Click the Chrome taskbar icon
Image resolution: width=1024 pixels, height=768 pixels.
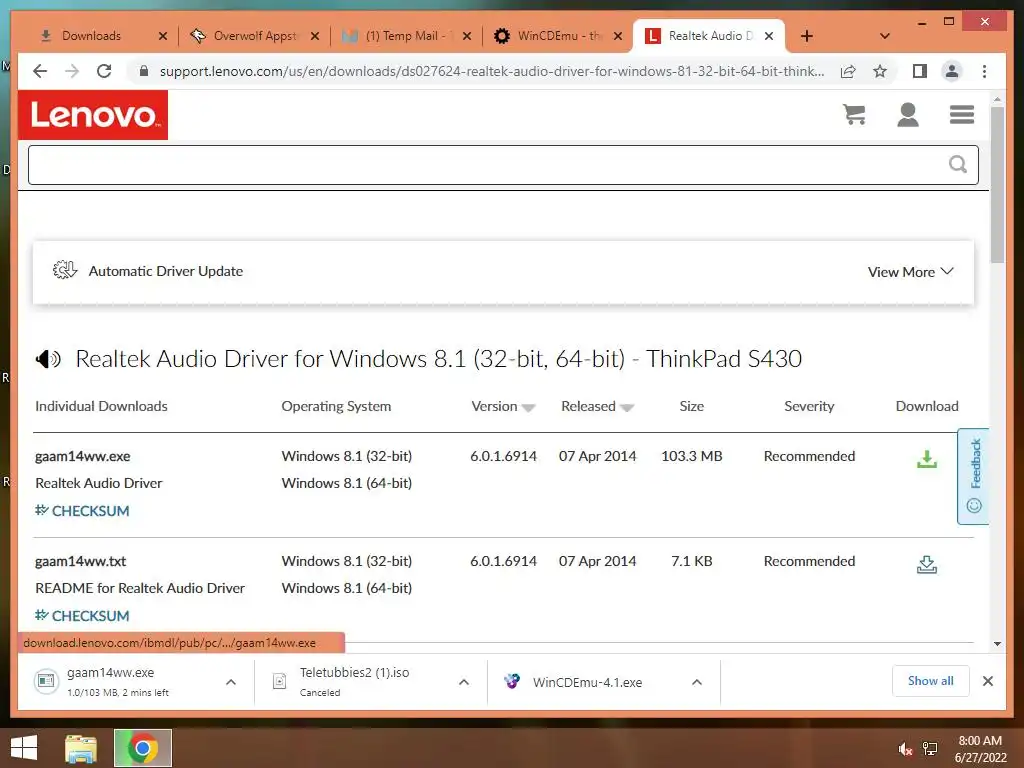143,748
